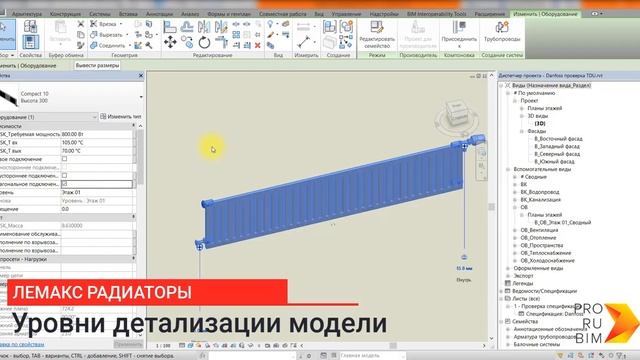This screenshot has height=360, width=640.
Task: Toggle checkbox in 'вое подключение' row
Action: (x=64, y=159)
